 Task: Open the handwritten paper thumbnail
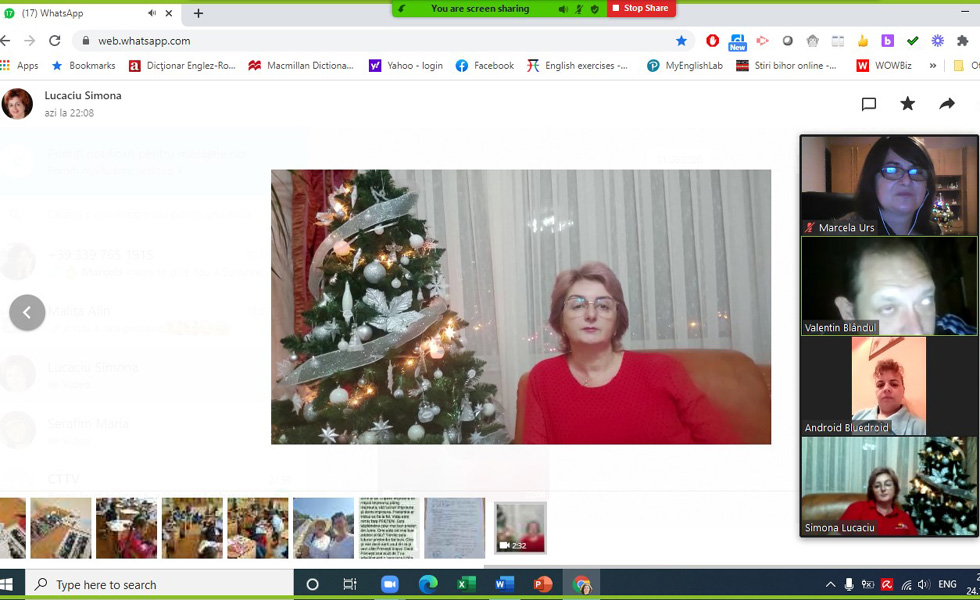coord(454,528)
